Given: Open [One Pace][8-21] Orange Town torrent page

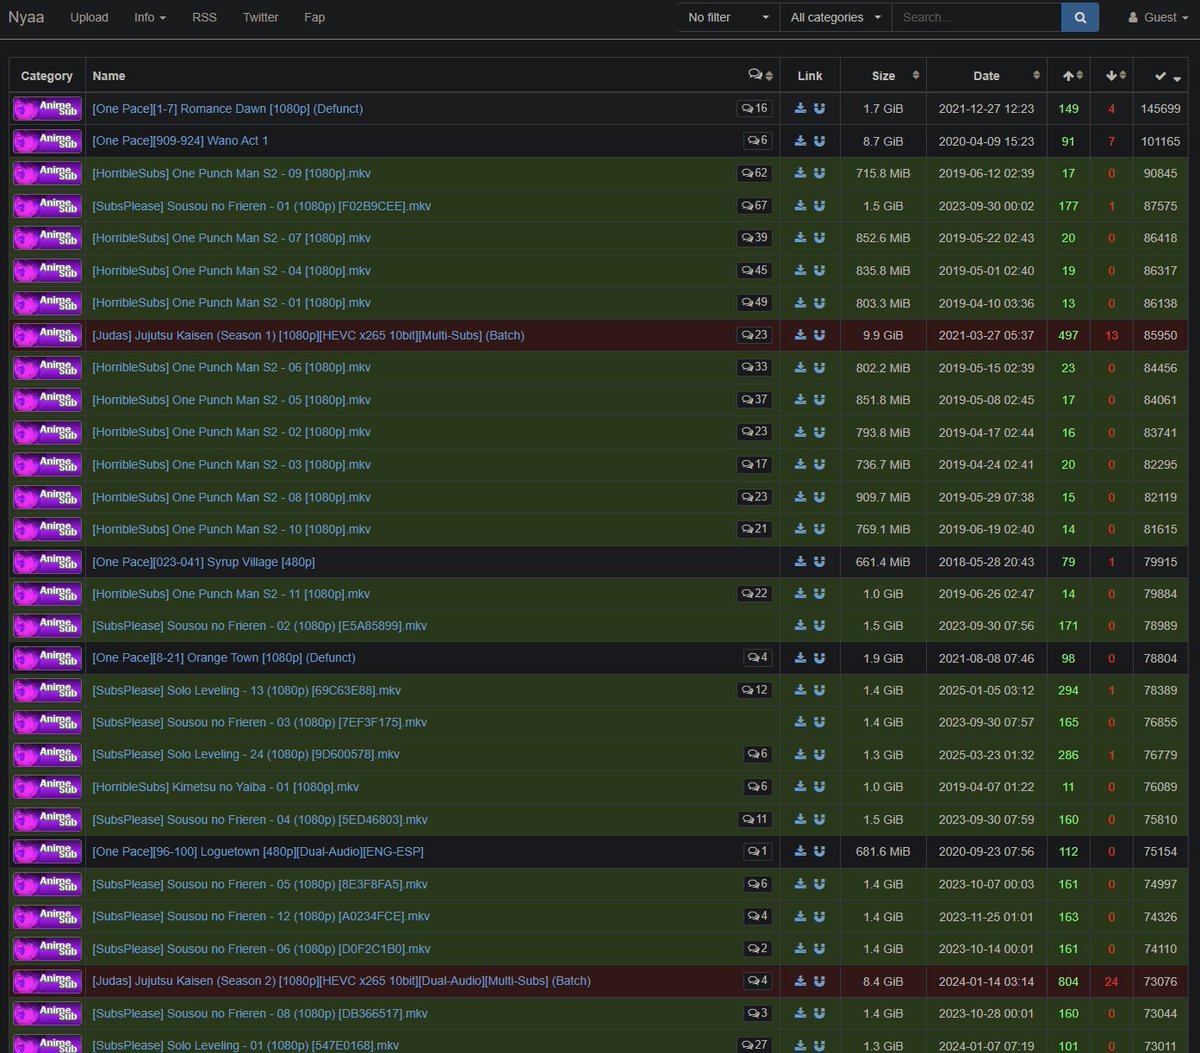Looking at the screenshot, I should [x=223, y=658].
